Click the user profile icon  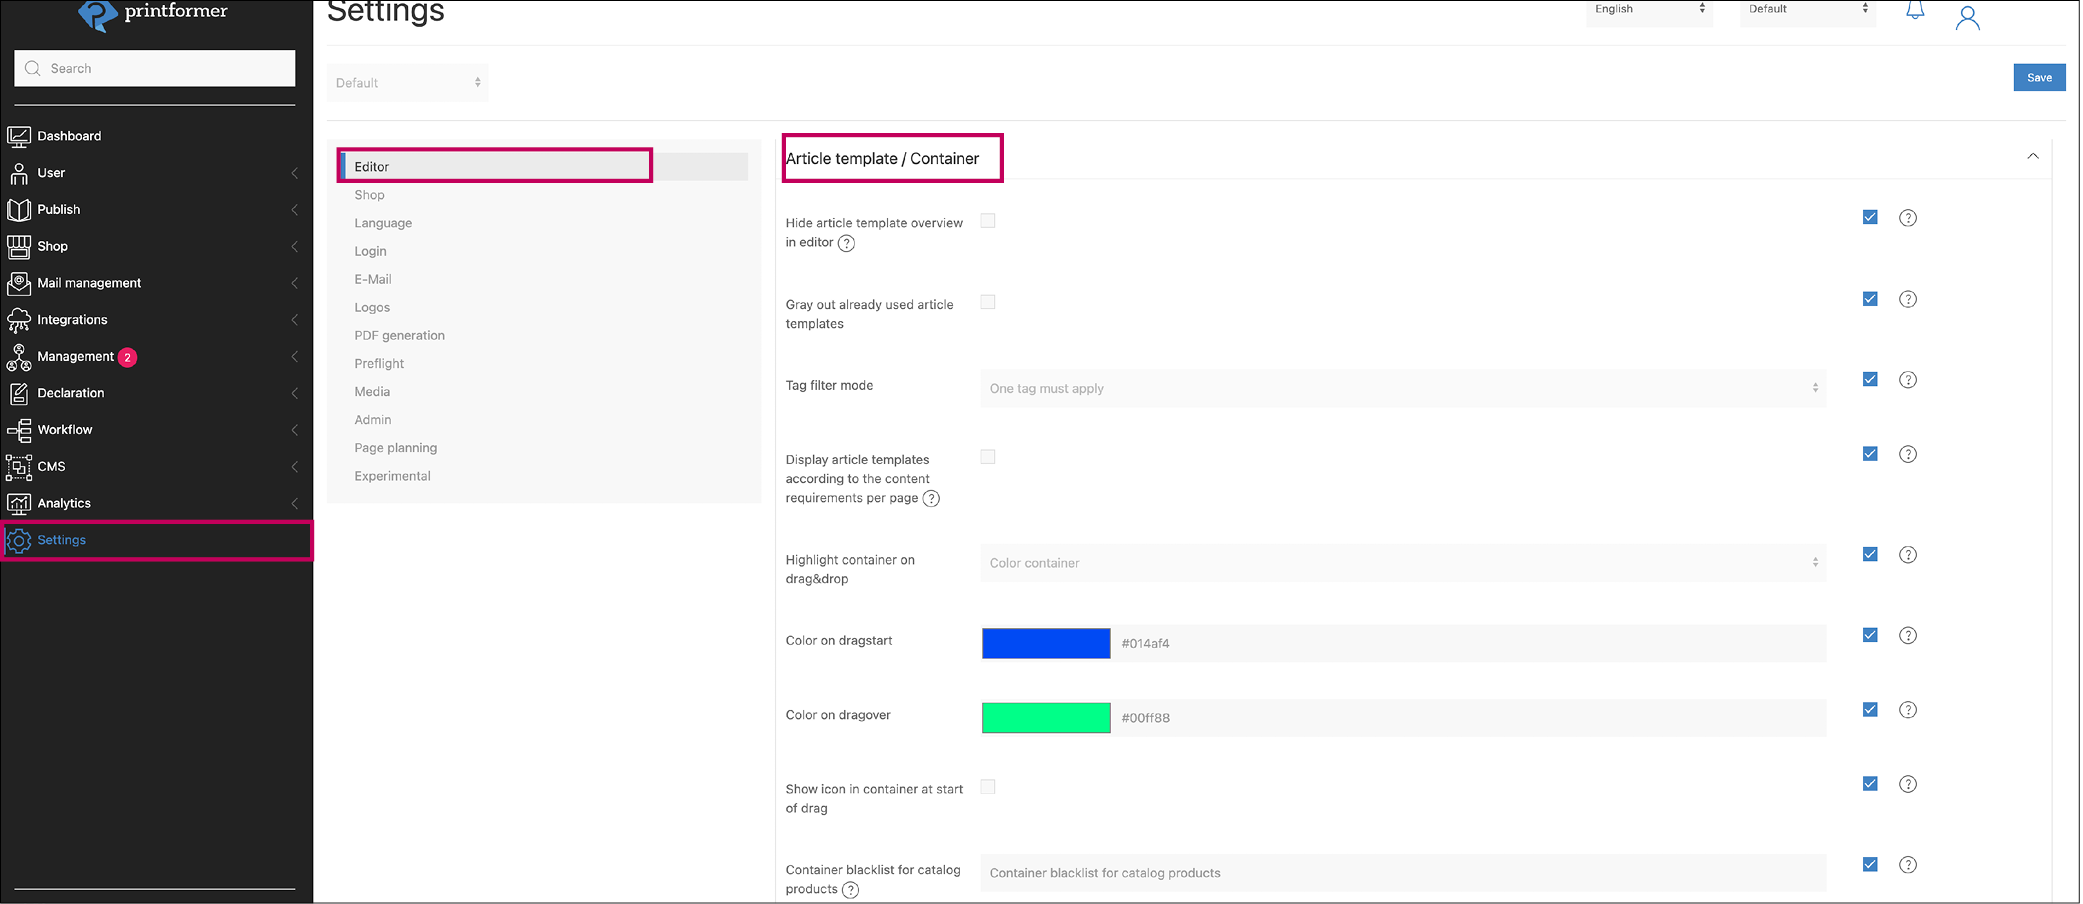click(x=1967, y=18)
